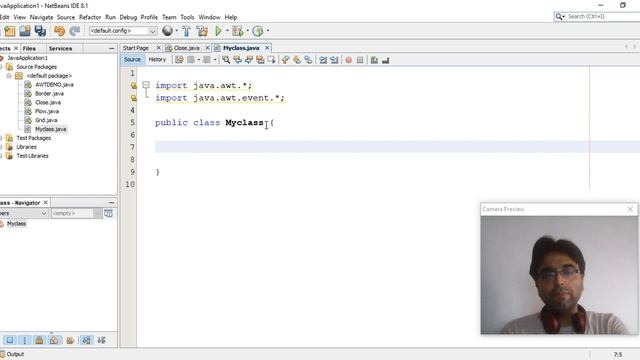Select the Test Packages folder
Image resolution: width=640 pixels, height=360 pixels.
pos(33,138)
